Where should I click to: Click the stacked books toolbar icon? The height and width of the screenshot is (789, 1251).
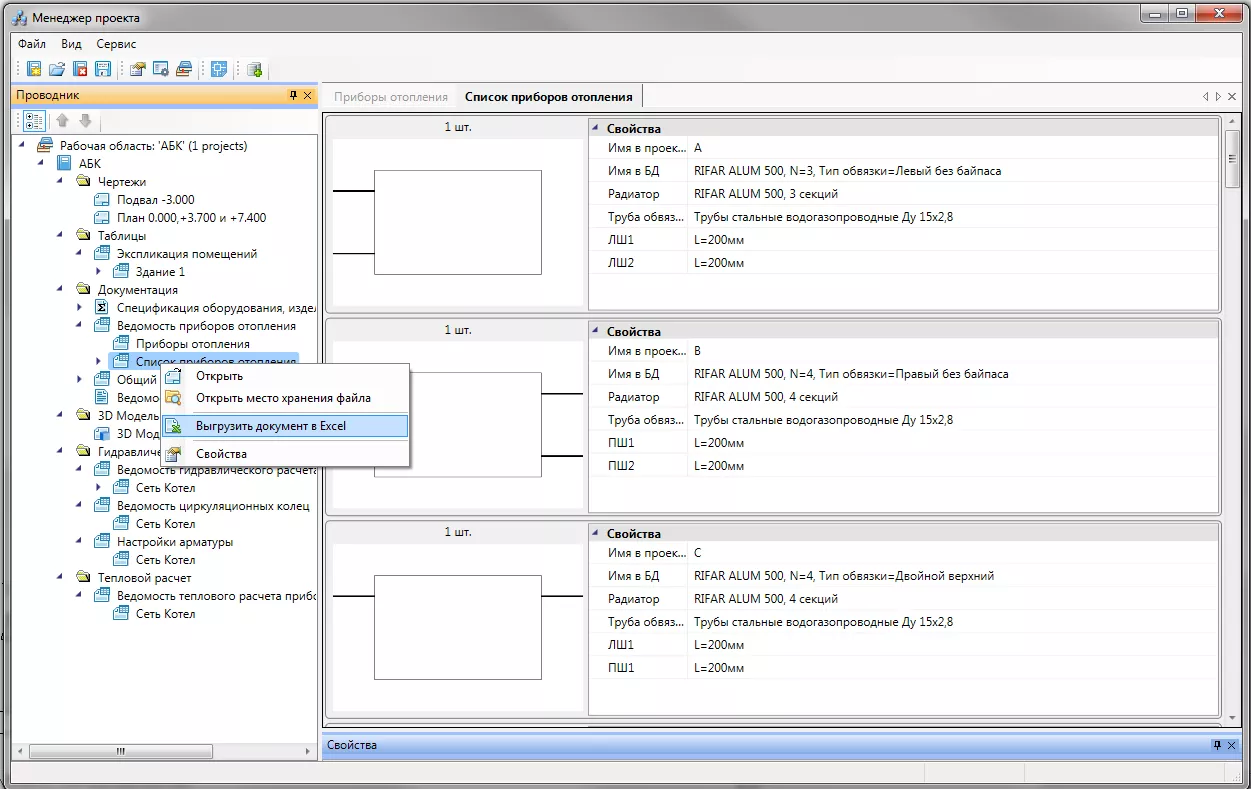tap(184, 69)
